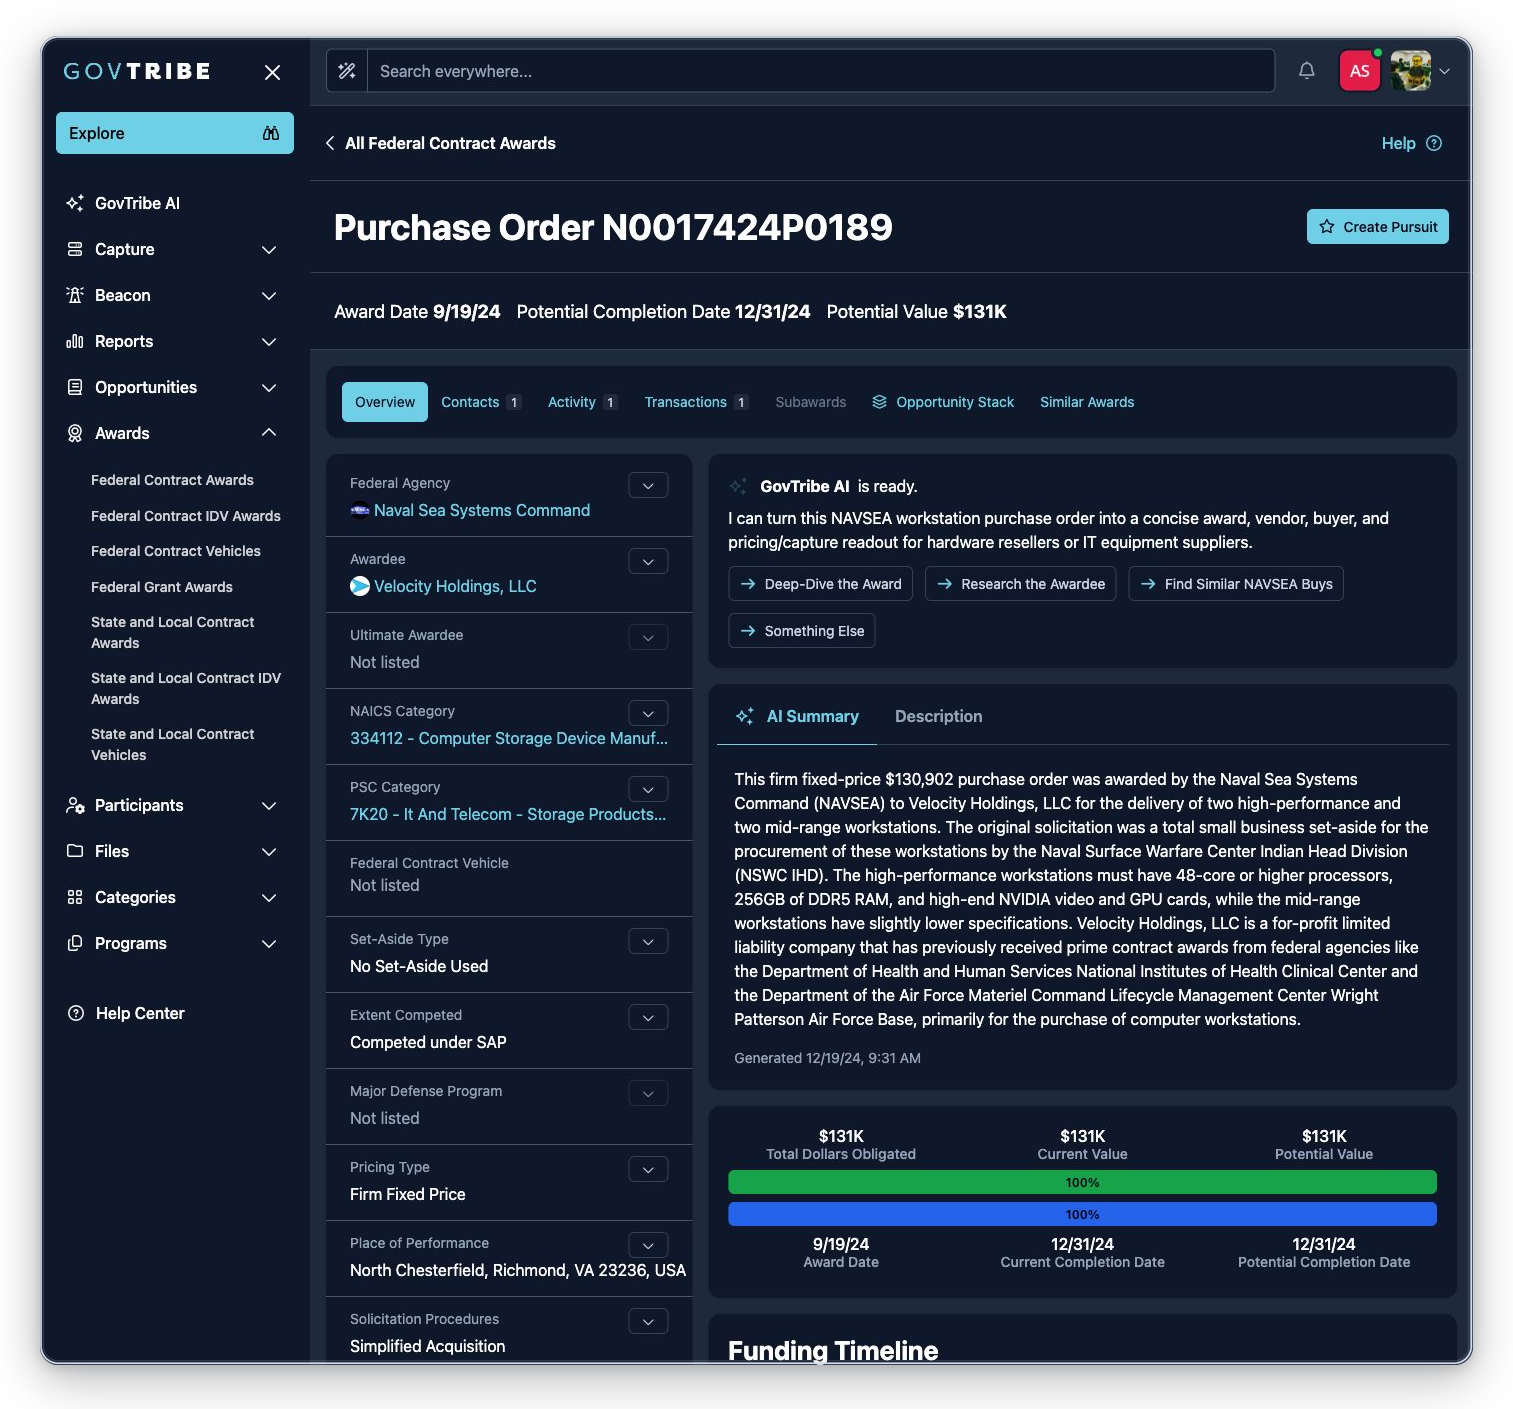The width and height of the screenshot is (1513, 1409).
Task: Switch to the Description tab
Action: [x=938, y=716]
